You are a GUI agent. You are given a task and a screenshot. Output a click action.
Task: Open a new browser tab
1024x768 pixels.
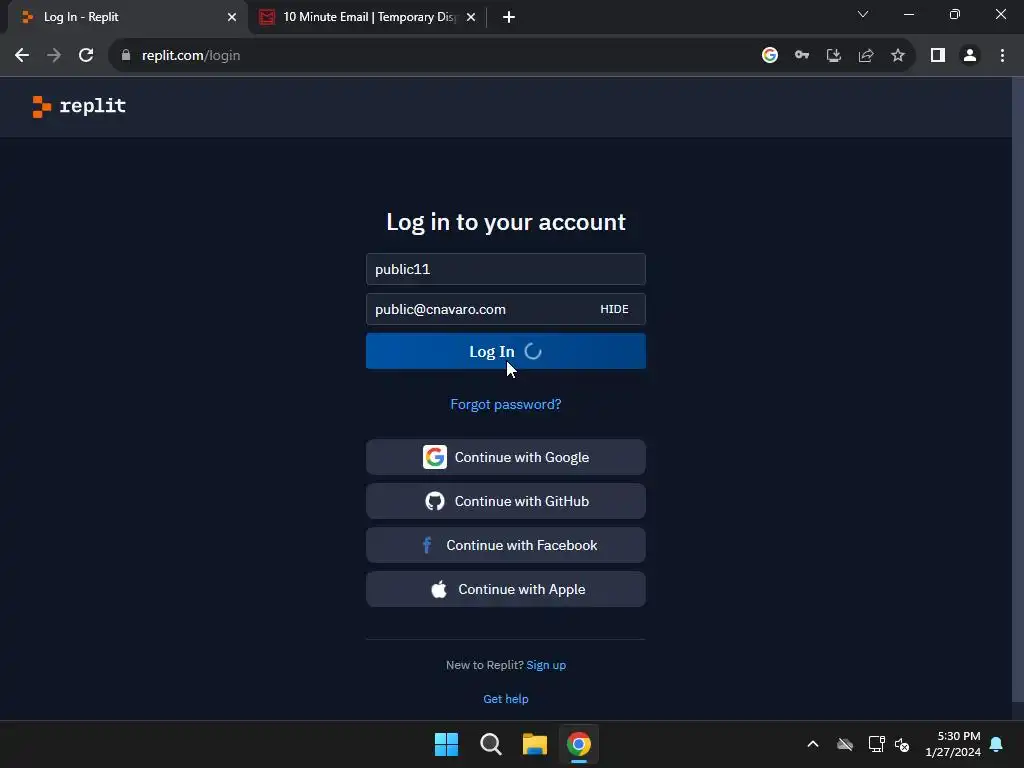(509, 17)
